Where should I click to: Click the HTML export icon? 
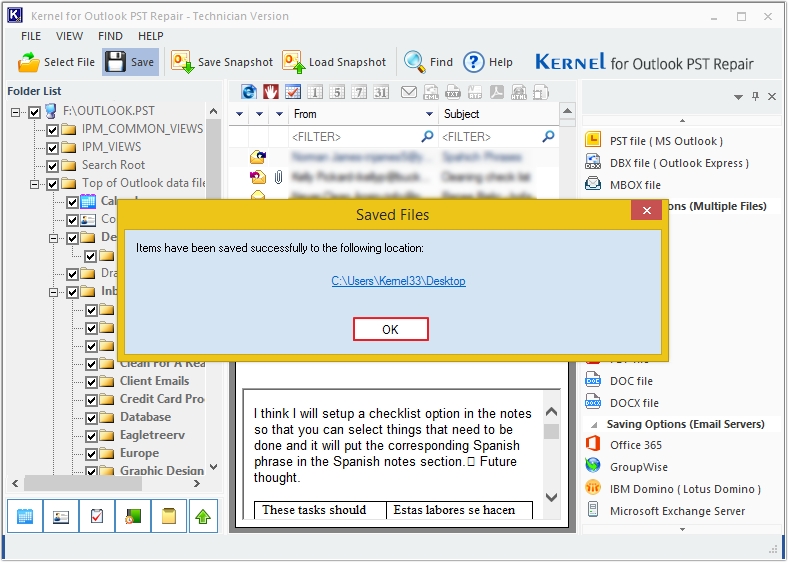[x=519, y=92]
